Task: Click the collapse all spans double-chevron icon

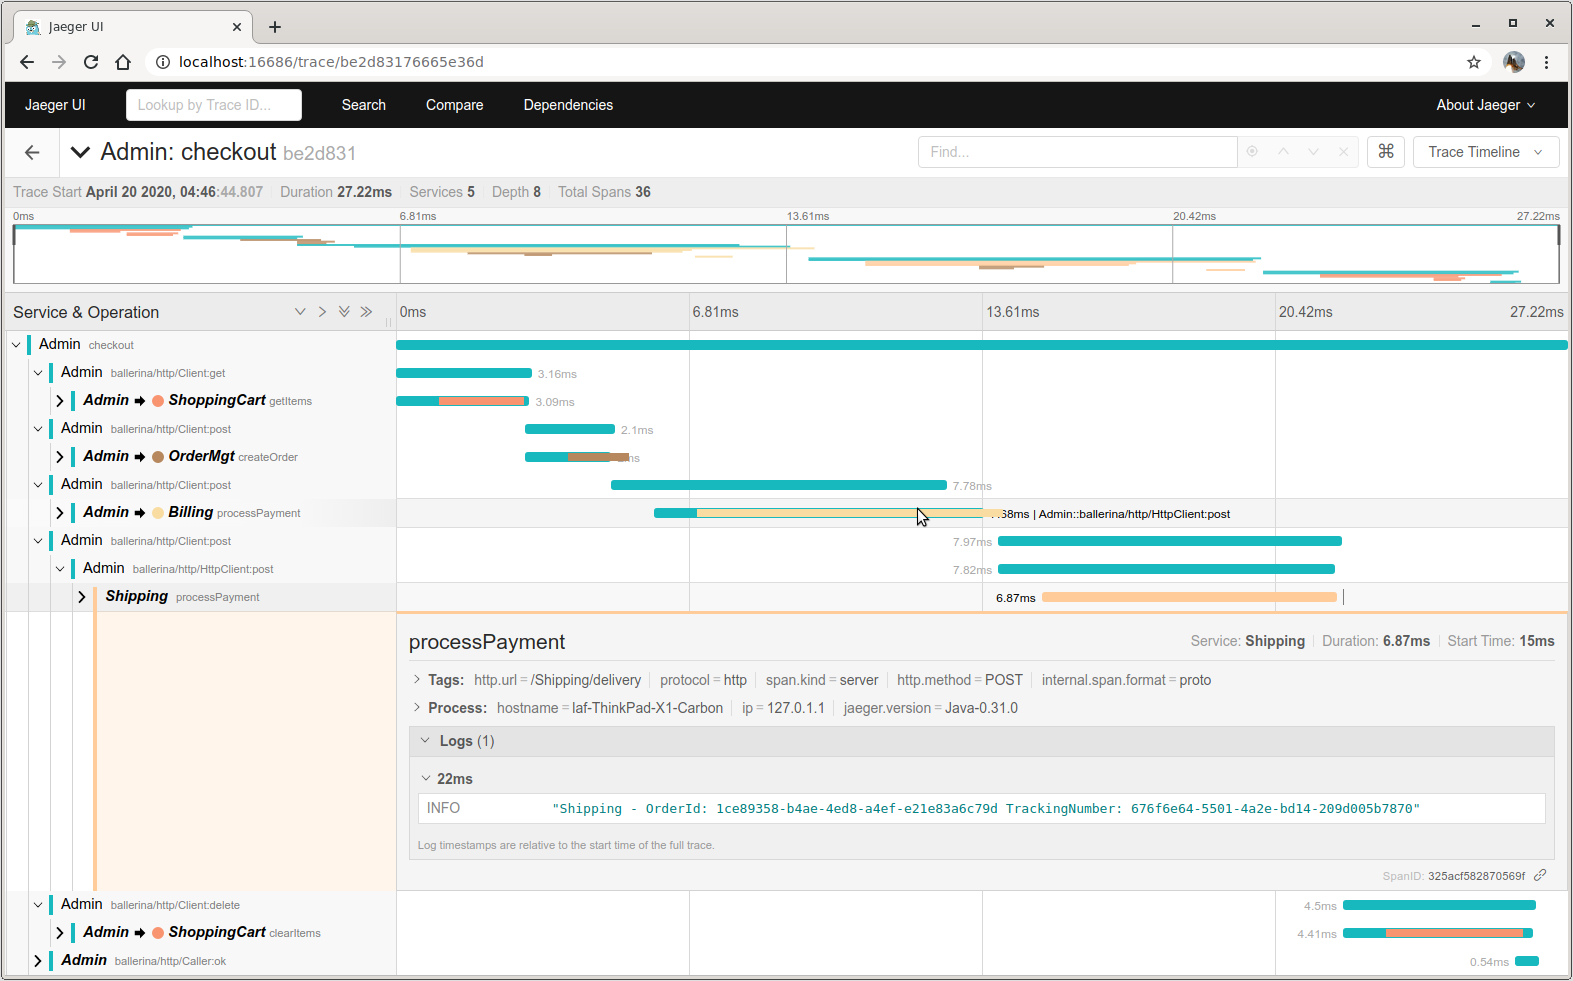Action: 366,312
